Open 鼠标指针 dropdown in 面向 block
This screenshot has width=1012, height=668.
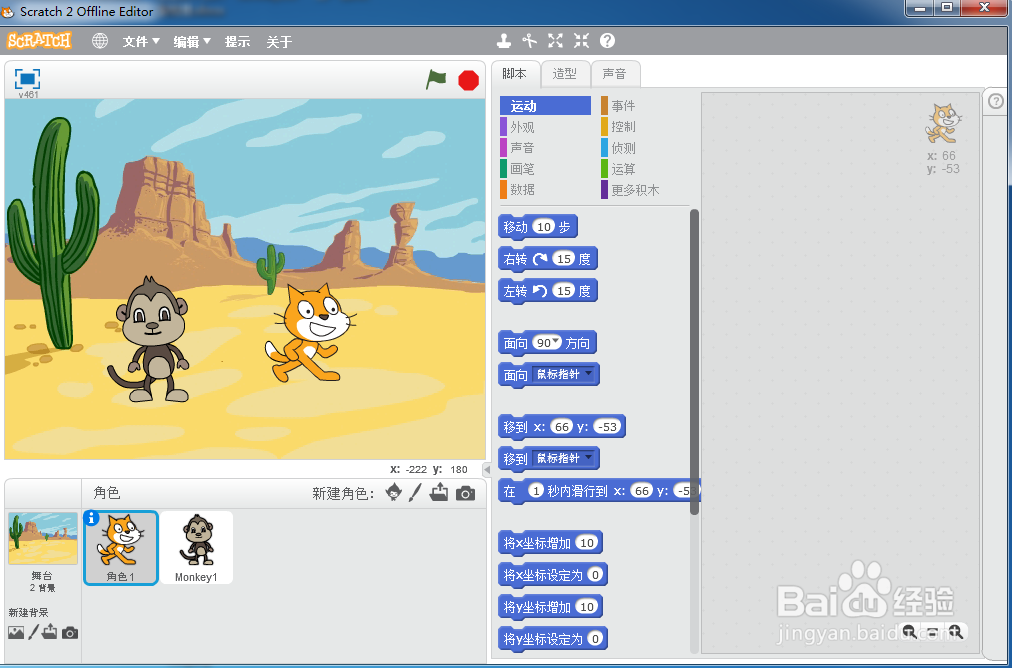[x=564, y=374]
